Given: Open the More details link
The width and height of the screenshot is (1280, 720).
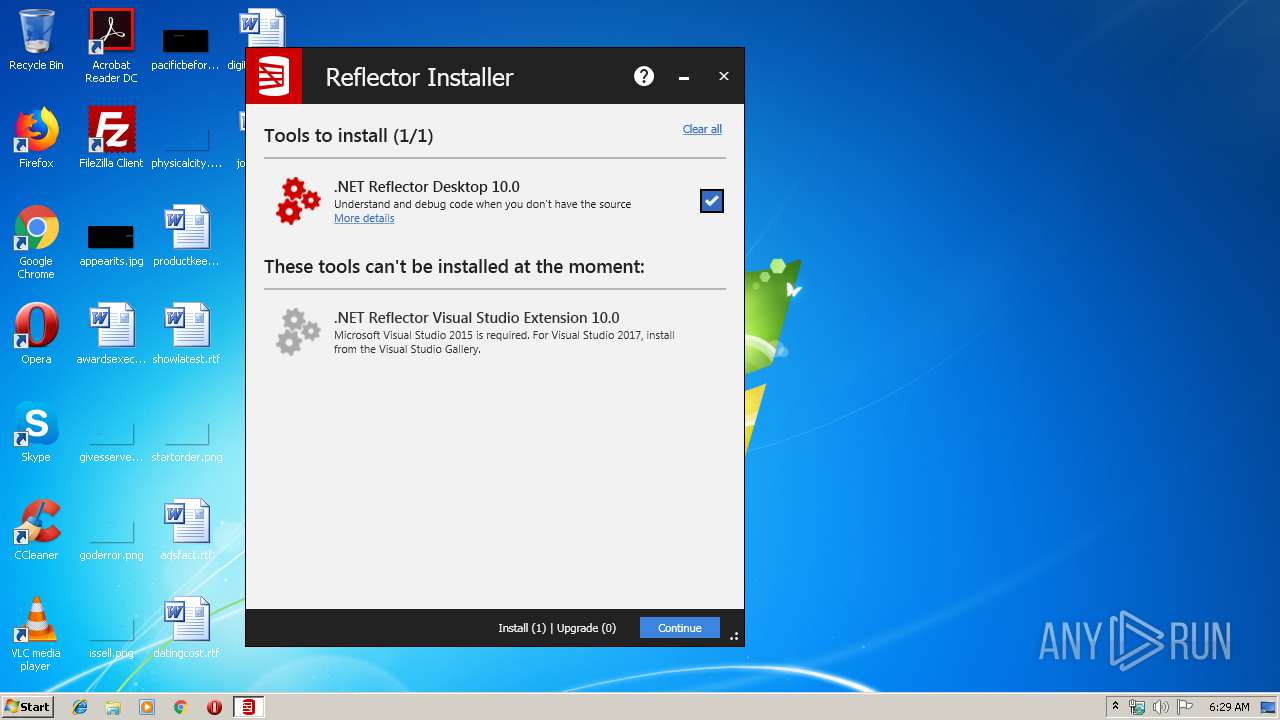Looking at the screenshot, I should tap(364, 218).
